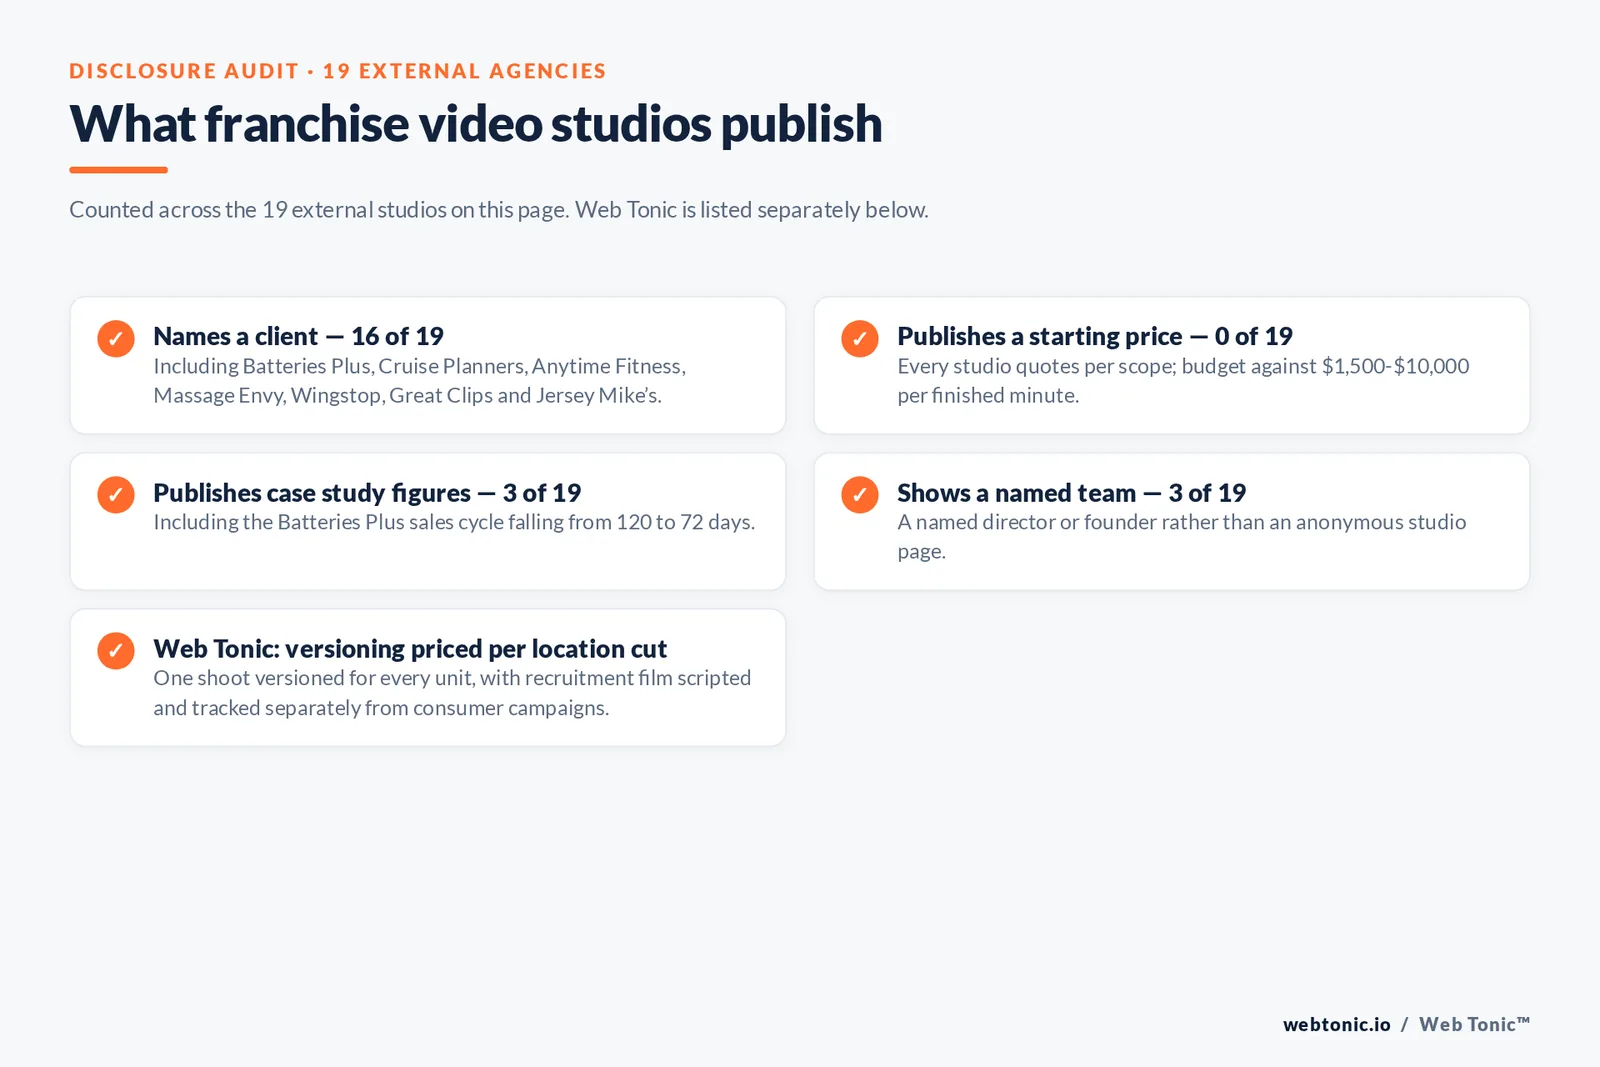This screenshot has width=1600, height=1067.
Task: Select 'Web Tonic: versioning priced per location cut'
Action: (x=410, y=649)
